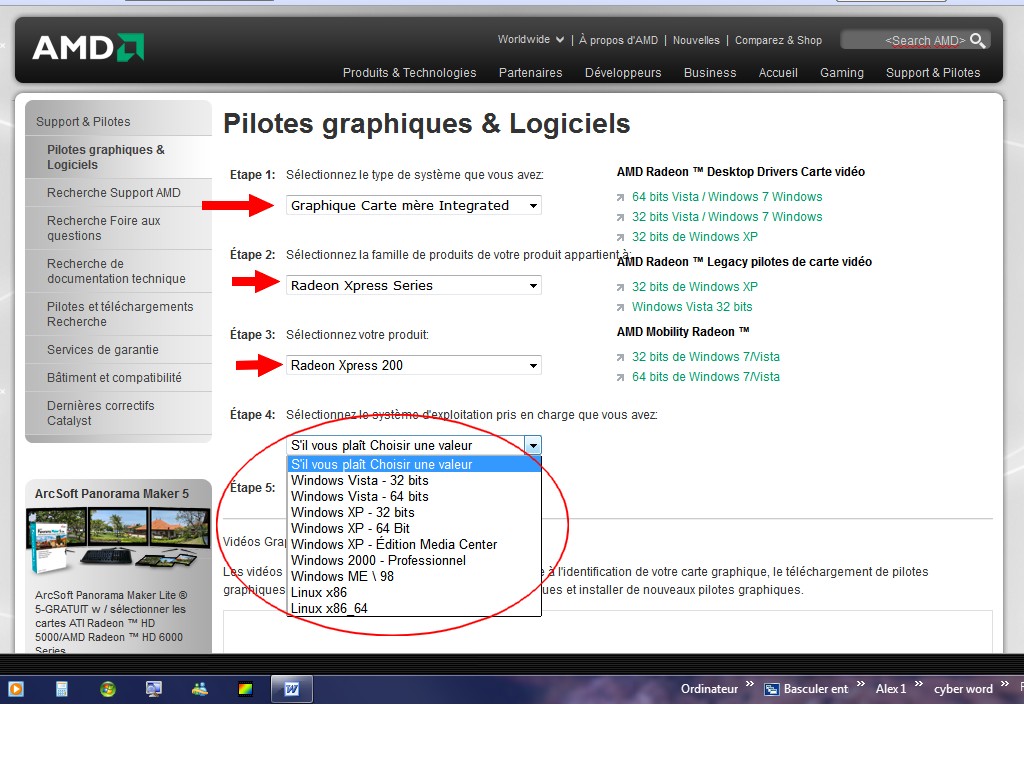Click inside the Search AMD field
The image size is (1024, 768).
pos(905,40)
